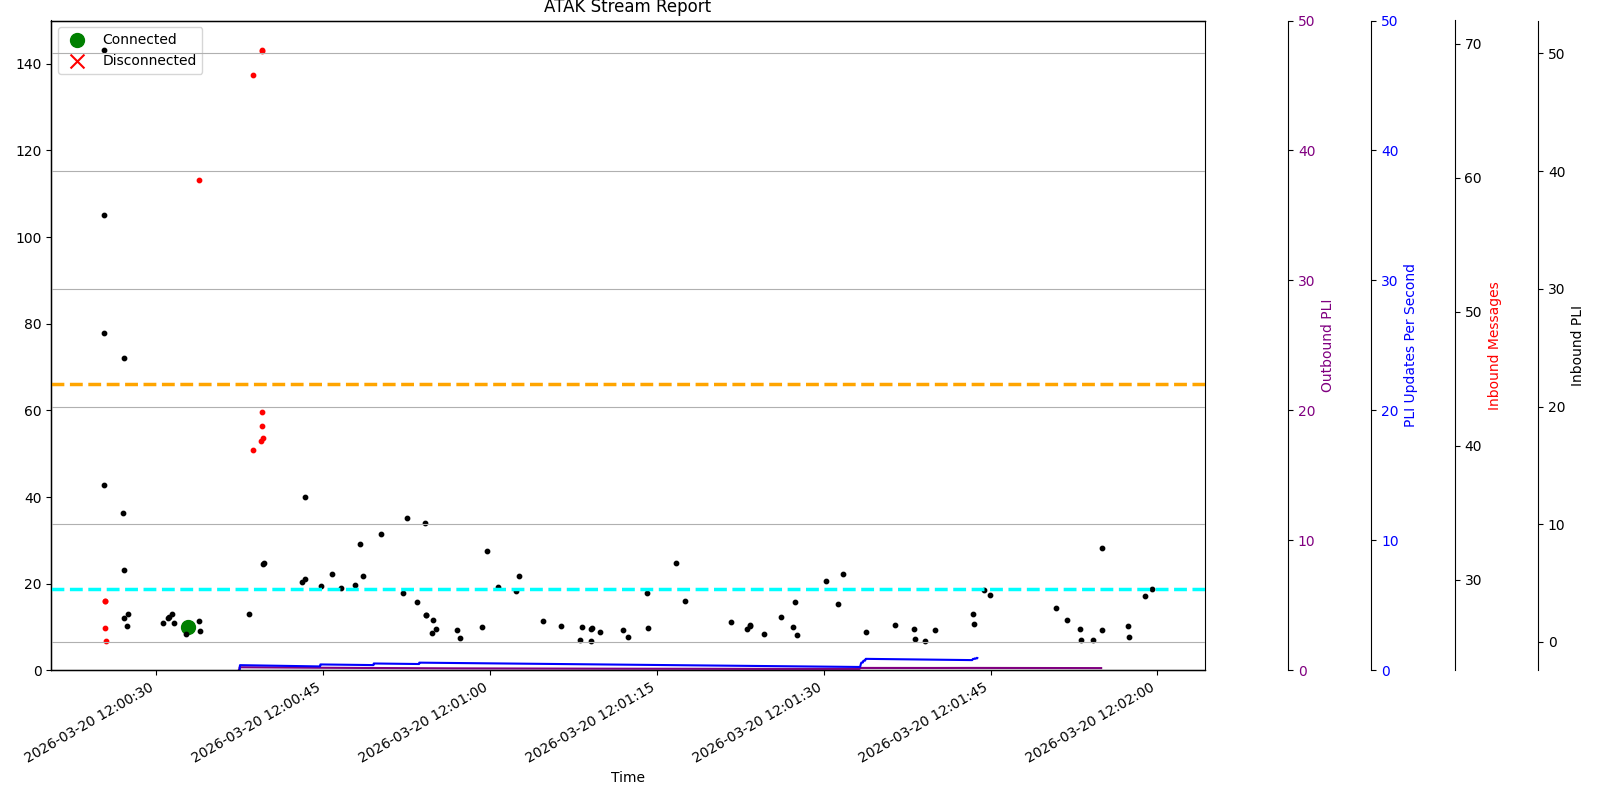Image resolution: width=1600 pixels, height=800 pixels.
Task: Click the blue "PLI Updates Per Second" label
Action: (1410, 346)
